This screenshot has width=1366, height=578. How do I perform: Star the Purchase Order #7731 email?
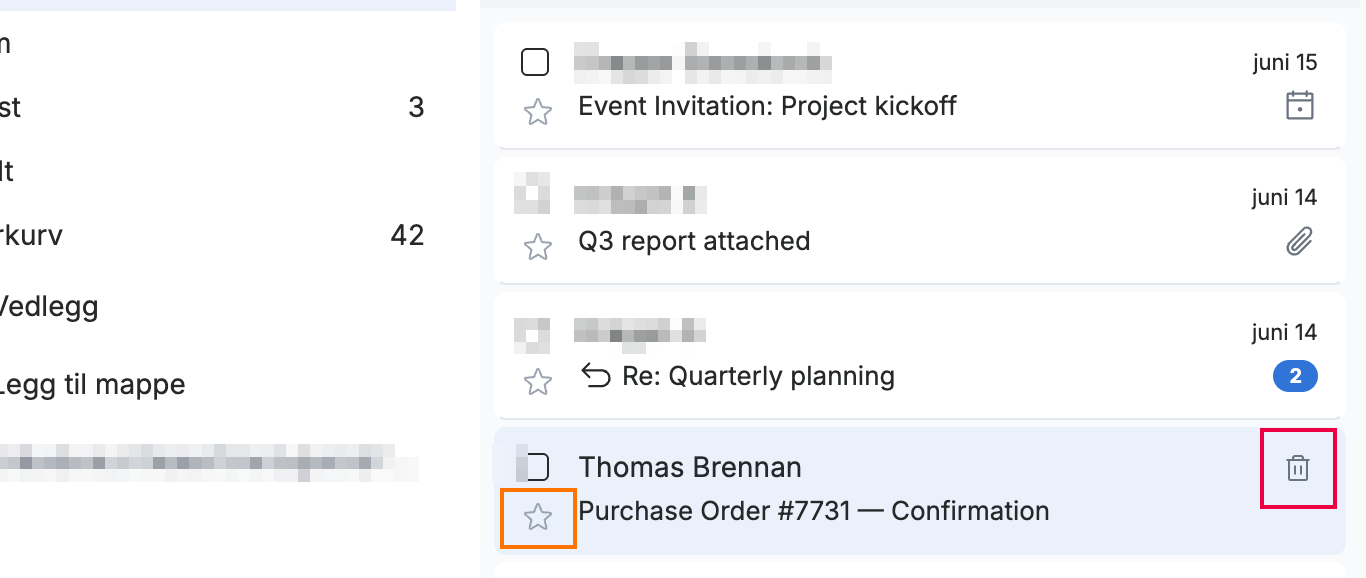click(x=538, y=517)
